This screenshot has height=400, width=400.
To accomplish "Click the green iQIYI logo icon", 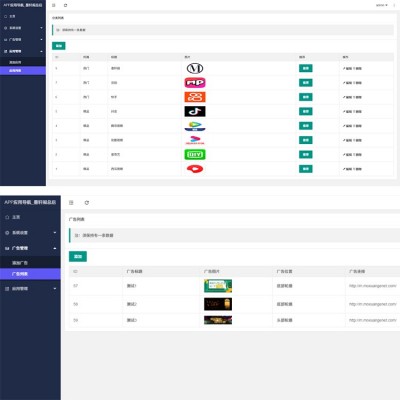I will click(195, 154).
